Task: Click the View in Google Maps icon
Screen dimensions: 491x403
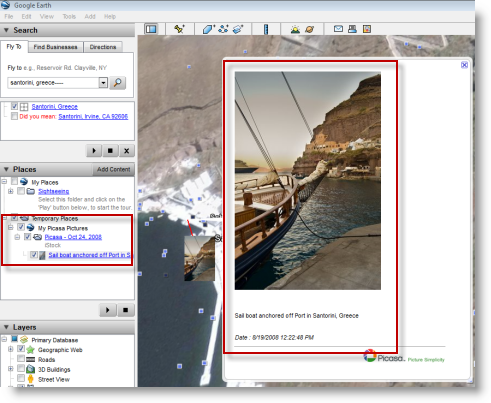Action: coord(367,29)
